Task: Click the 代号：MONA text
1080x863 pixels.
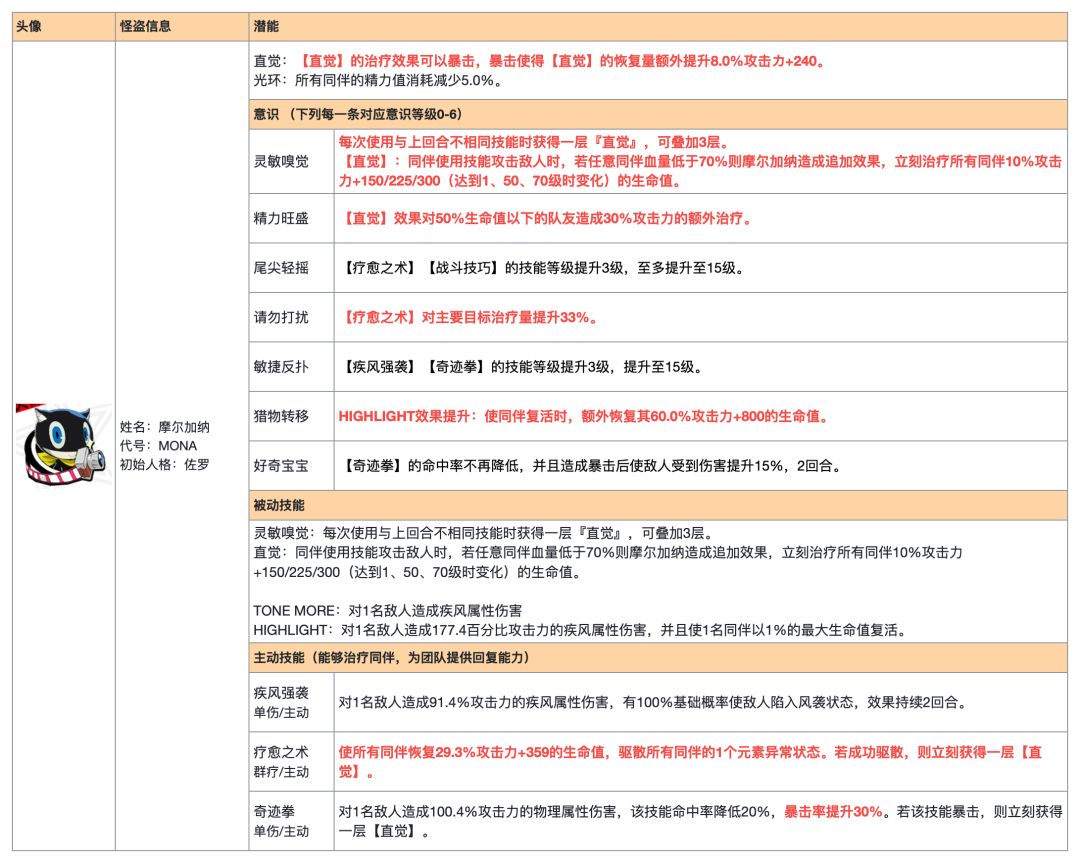Action: click(x=158, y=446)
